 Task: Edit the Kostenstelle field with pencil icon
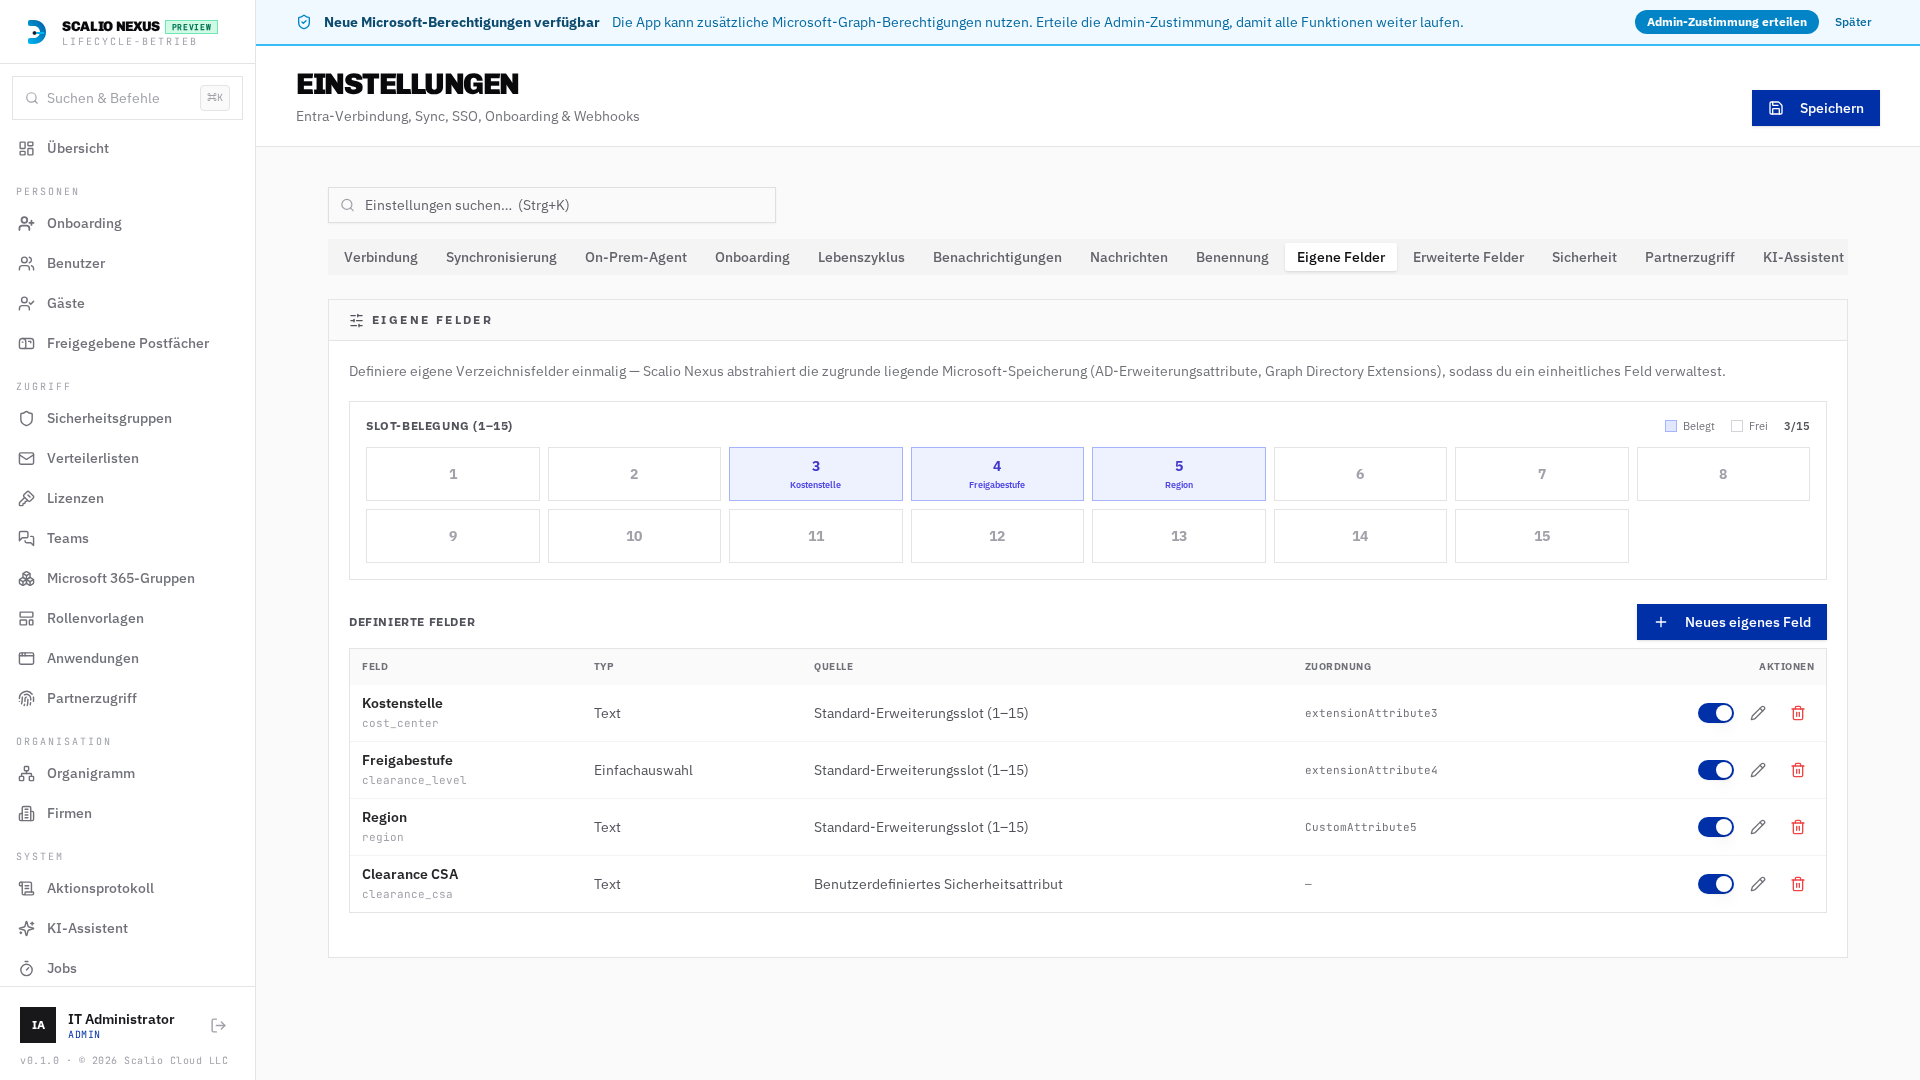1758,713
